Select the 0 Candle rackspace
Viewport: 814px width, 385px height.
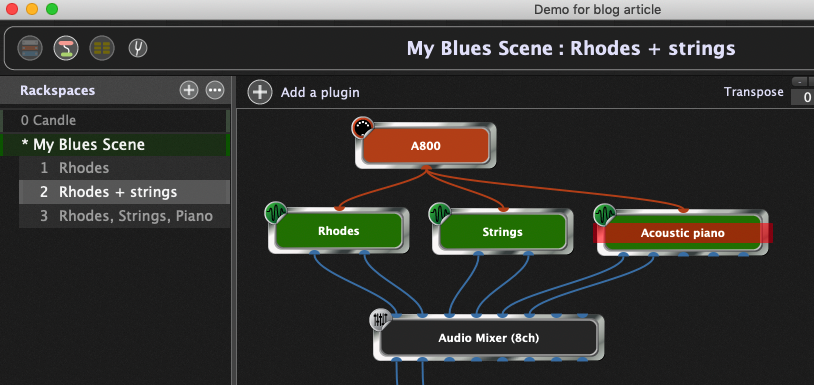(115, 120)
